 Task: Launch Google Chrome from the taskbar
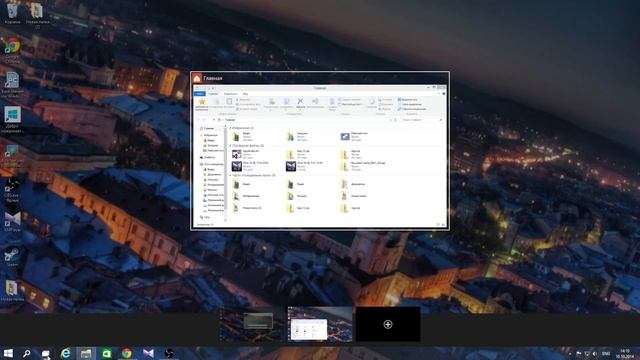click(x=127, y=353)
